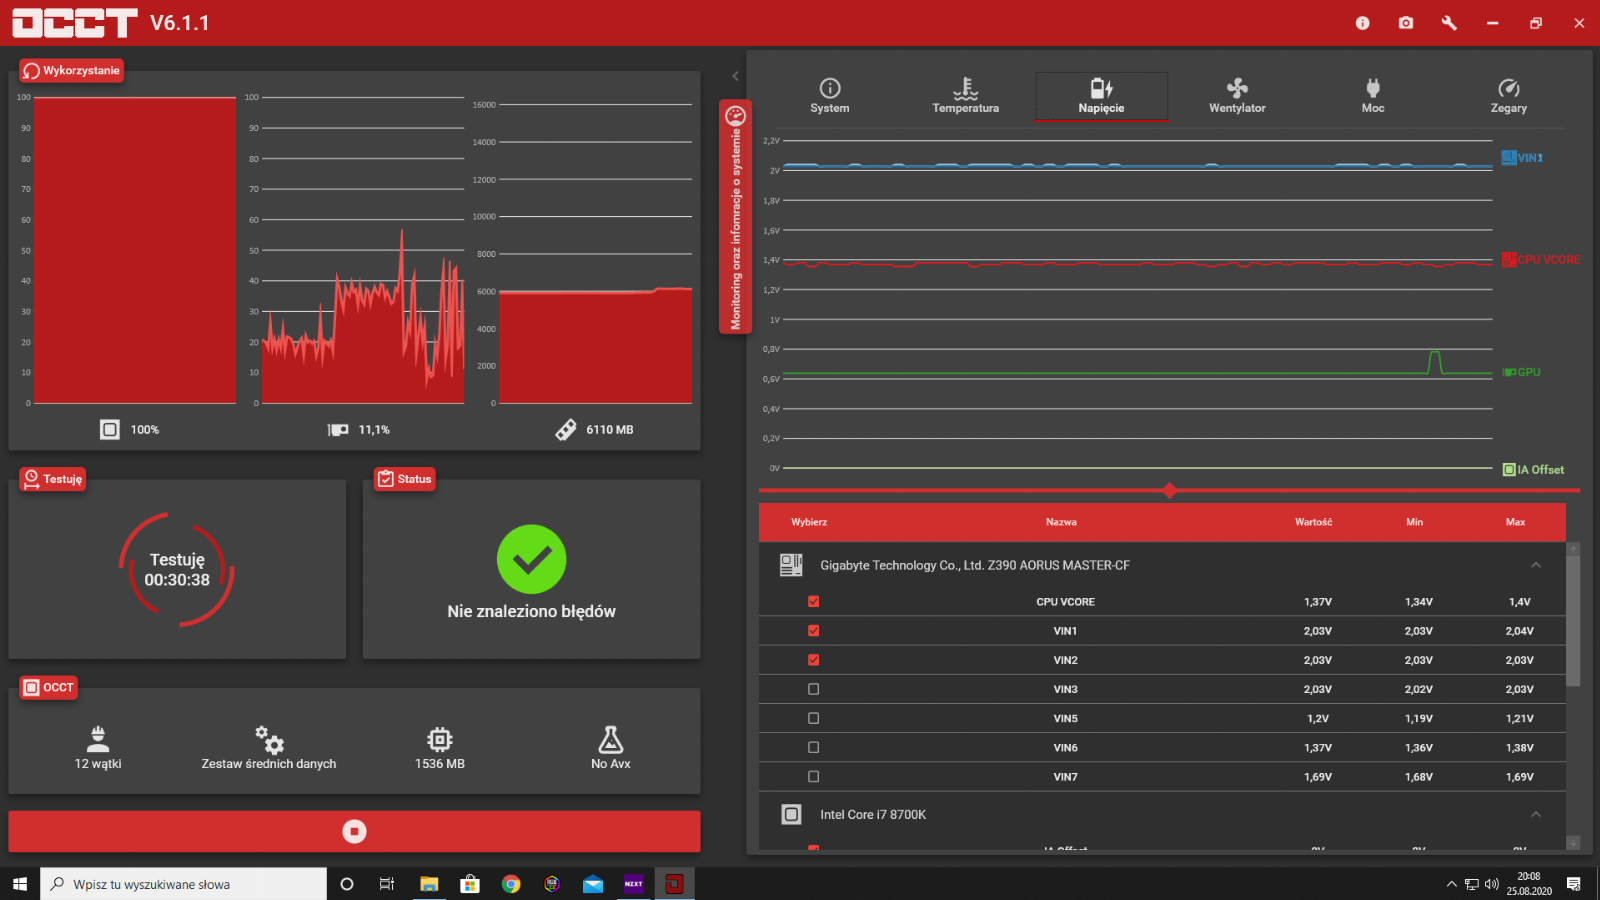Click the green no-errors checkmark icon
Viewport: 1600px width, 900px height.
tap(532, 559)
